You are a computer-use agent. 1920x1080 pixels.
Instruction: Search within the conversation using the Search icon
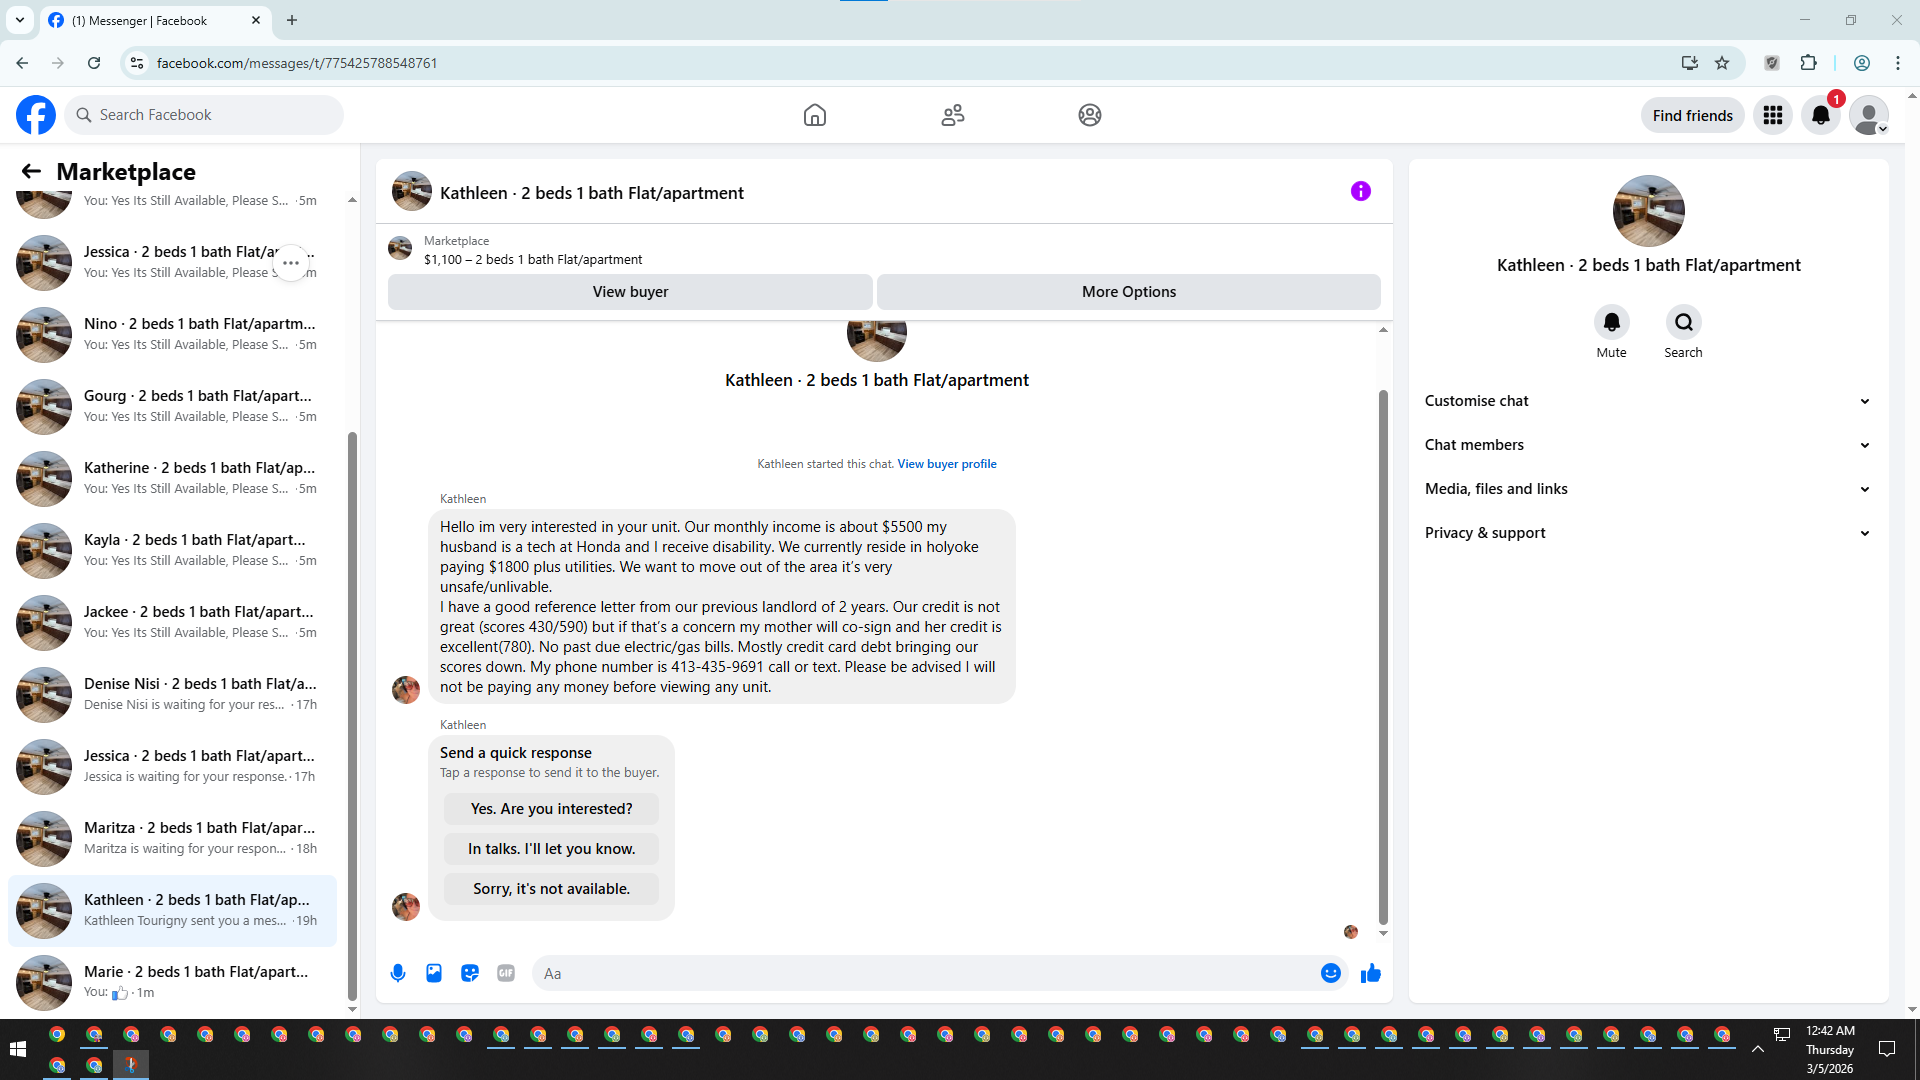click(1684, 322)
